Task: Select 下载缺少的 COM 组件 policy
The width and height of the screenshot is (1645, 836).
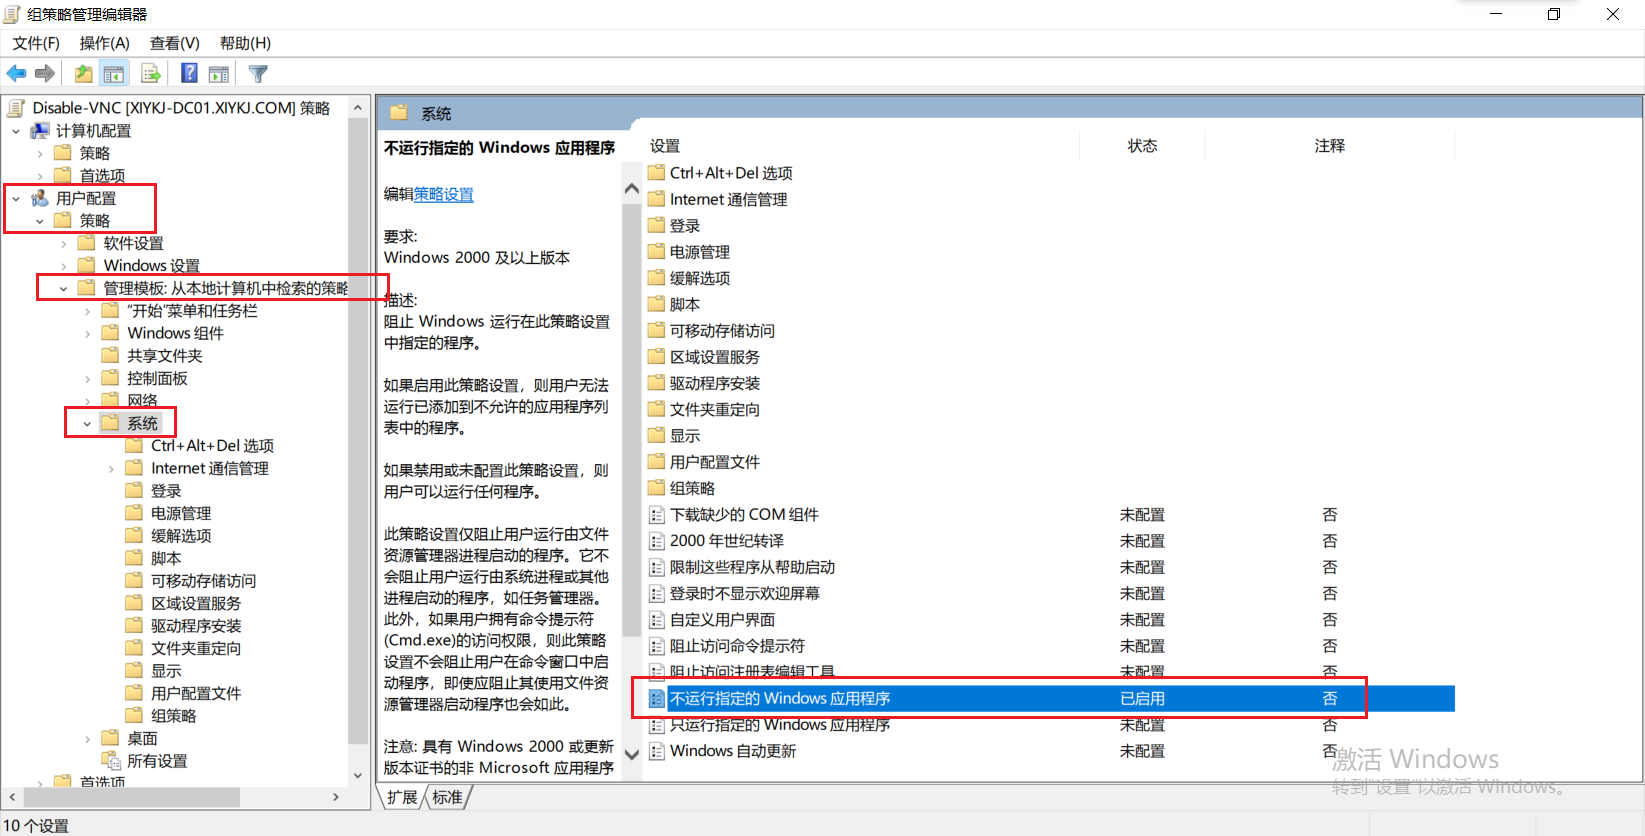Action: click(744, 515)
